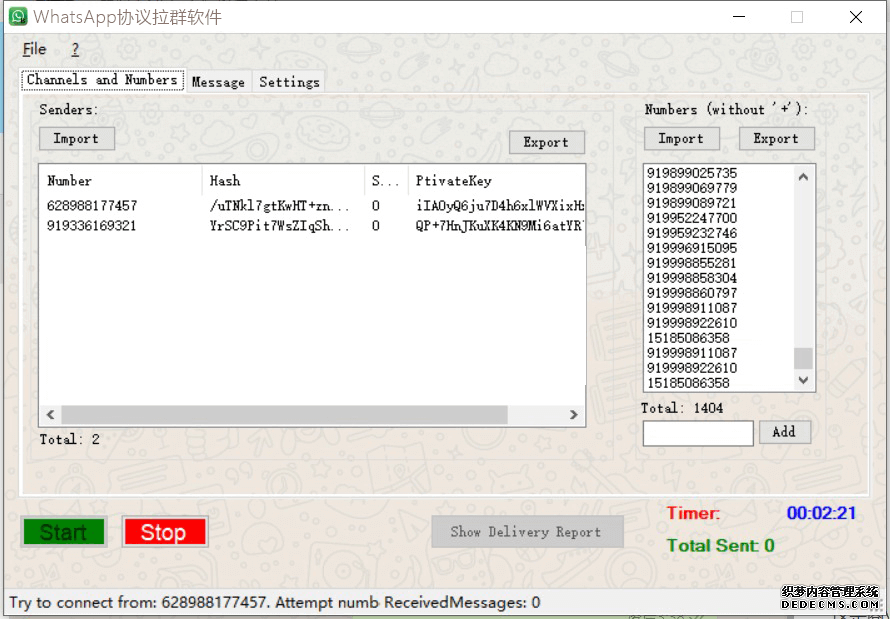Select number 919996915095 in the list

coord(692,248)
